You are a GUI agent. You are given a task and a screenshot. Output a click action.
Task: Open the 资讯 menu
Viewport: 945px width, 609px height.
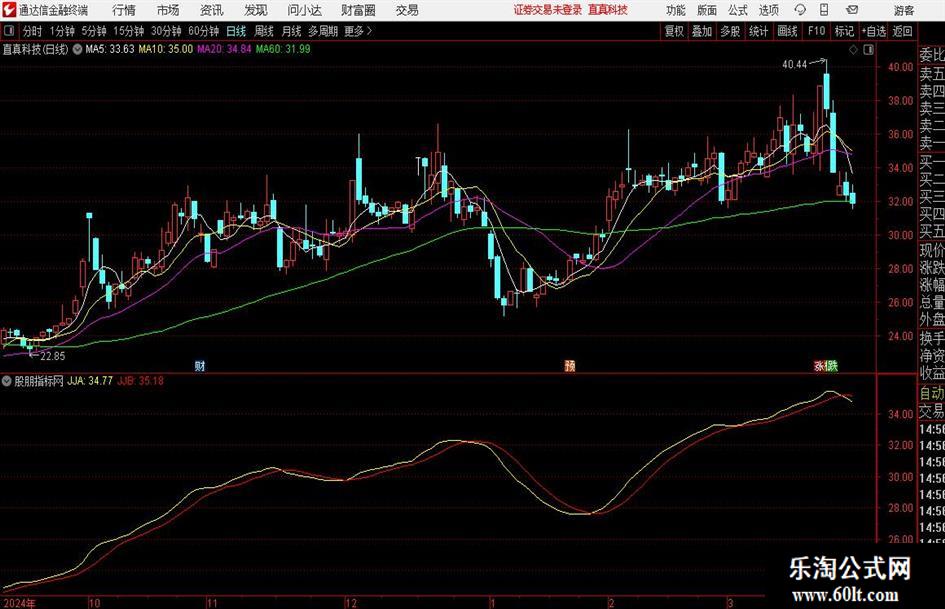point(212,10)
